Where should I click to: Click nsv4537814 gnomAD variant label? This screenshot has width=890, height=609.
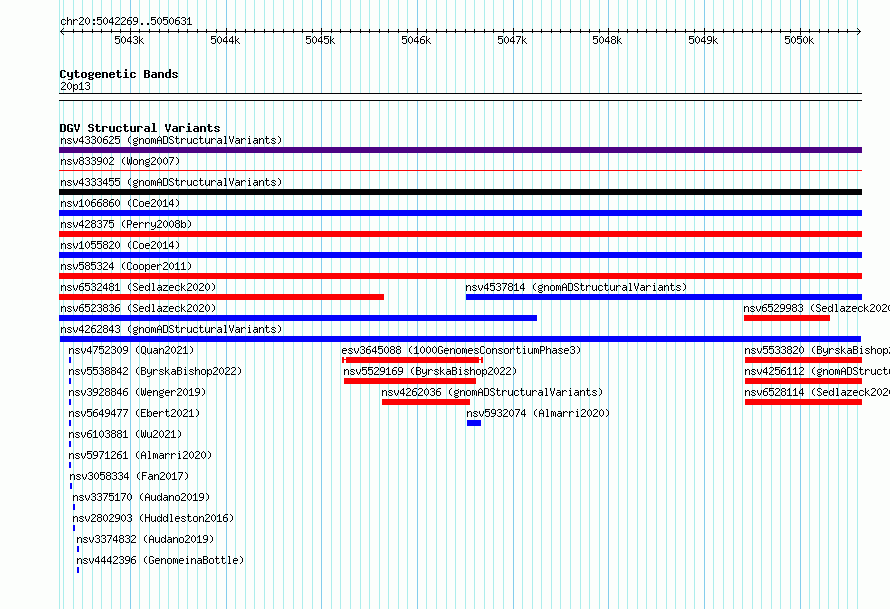(x=576, y=287)
